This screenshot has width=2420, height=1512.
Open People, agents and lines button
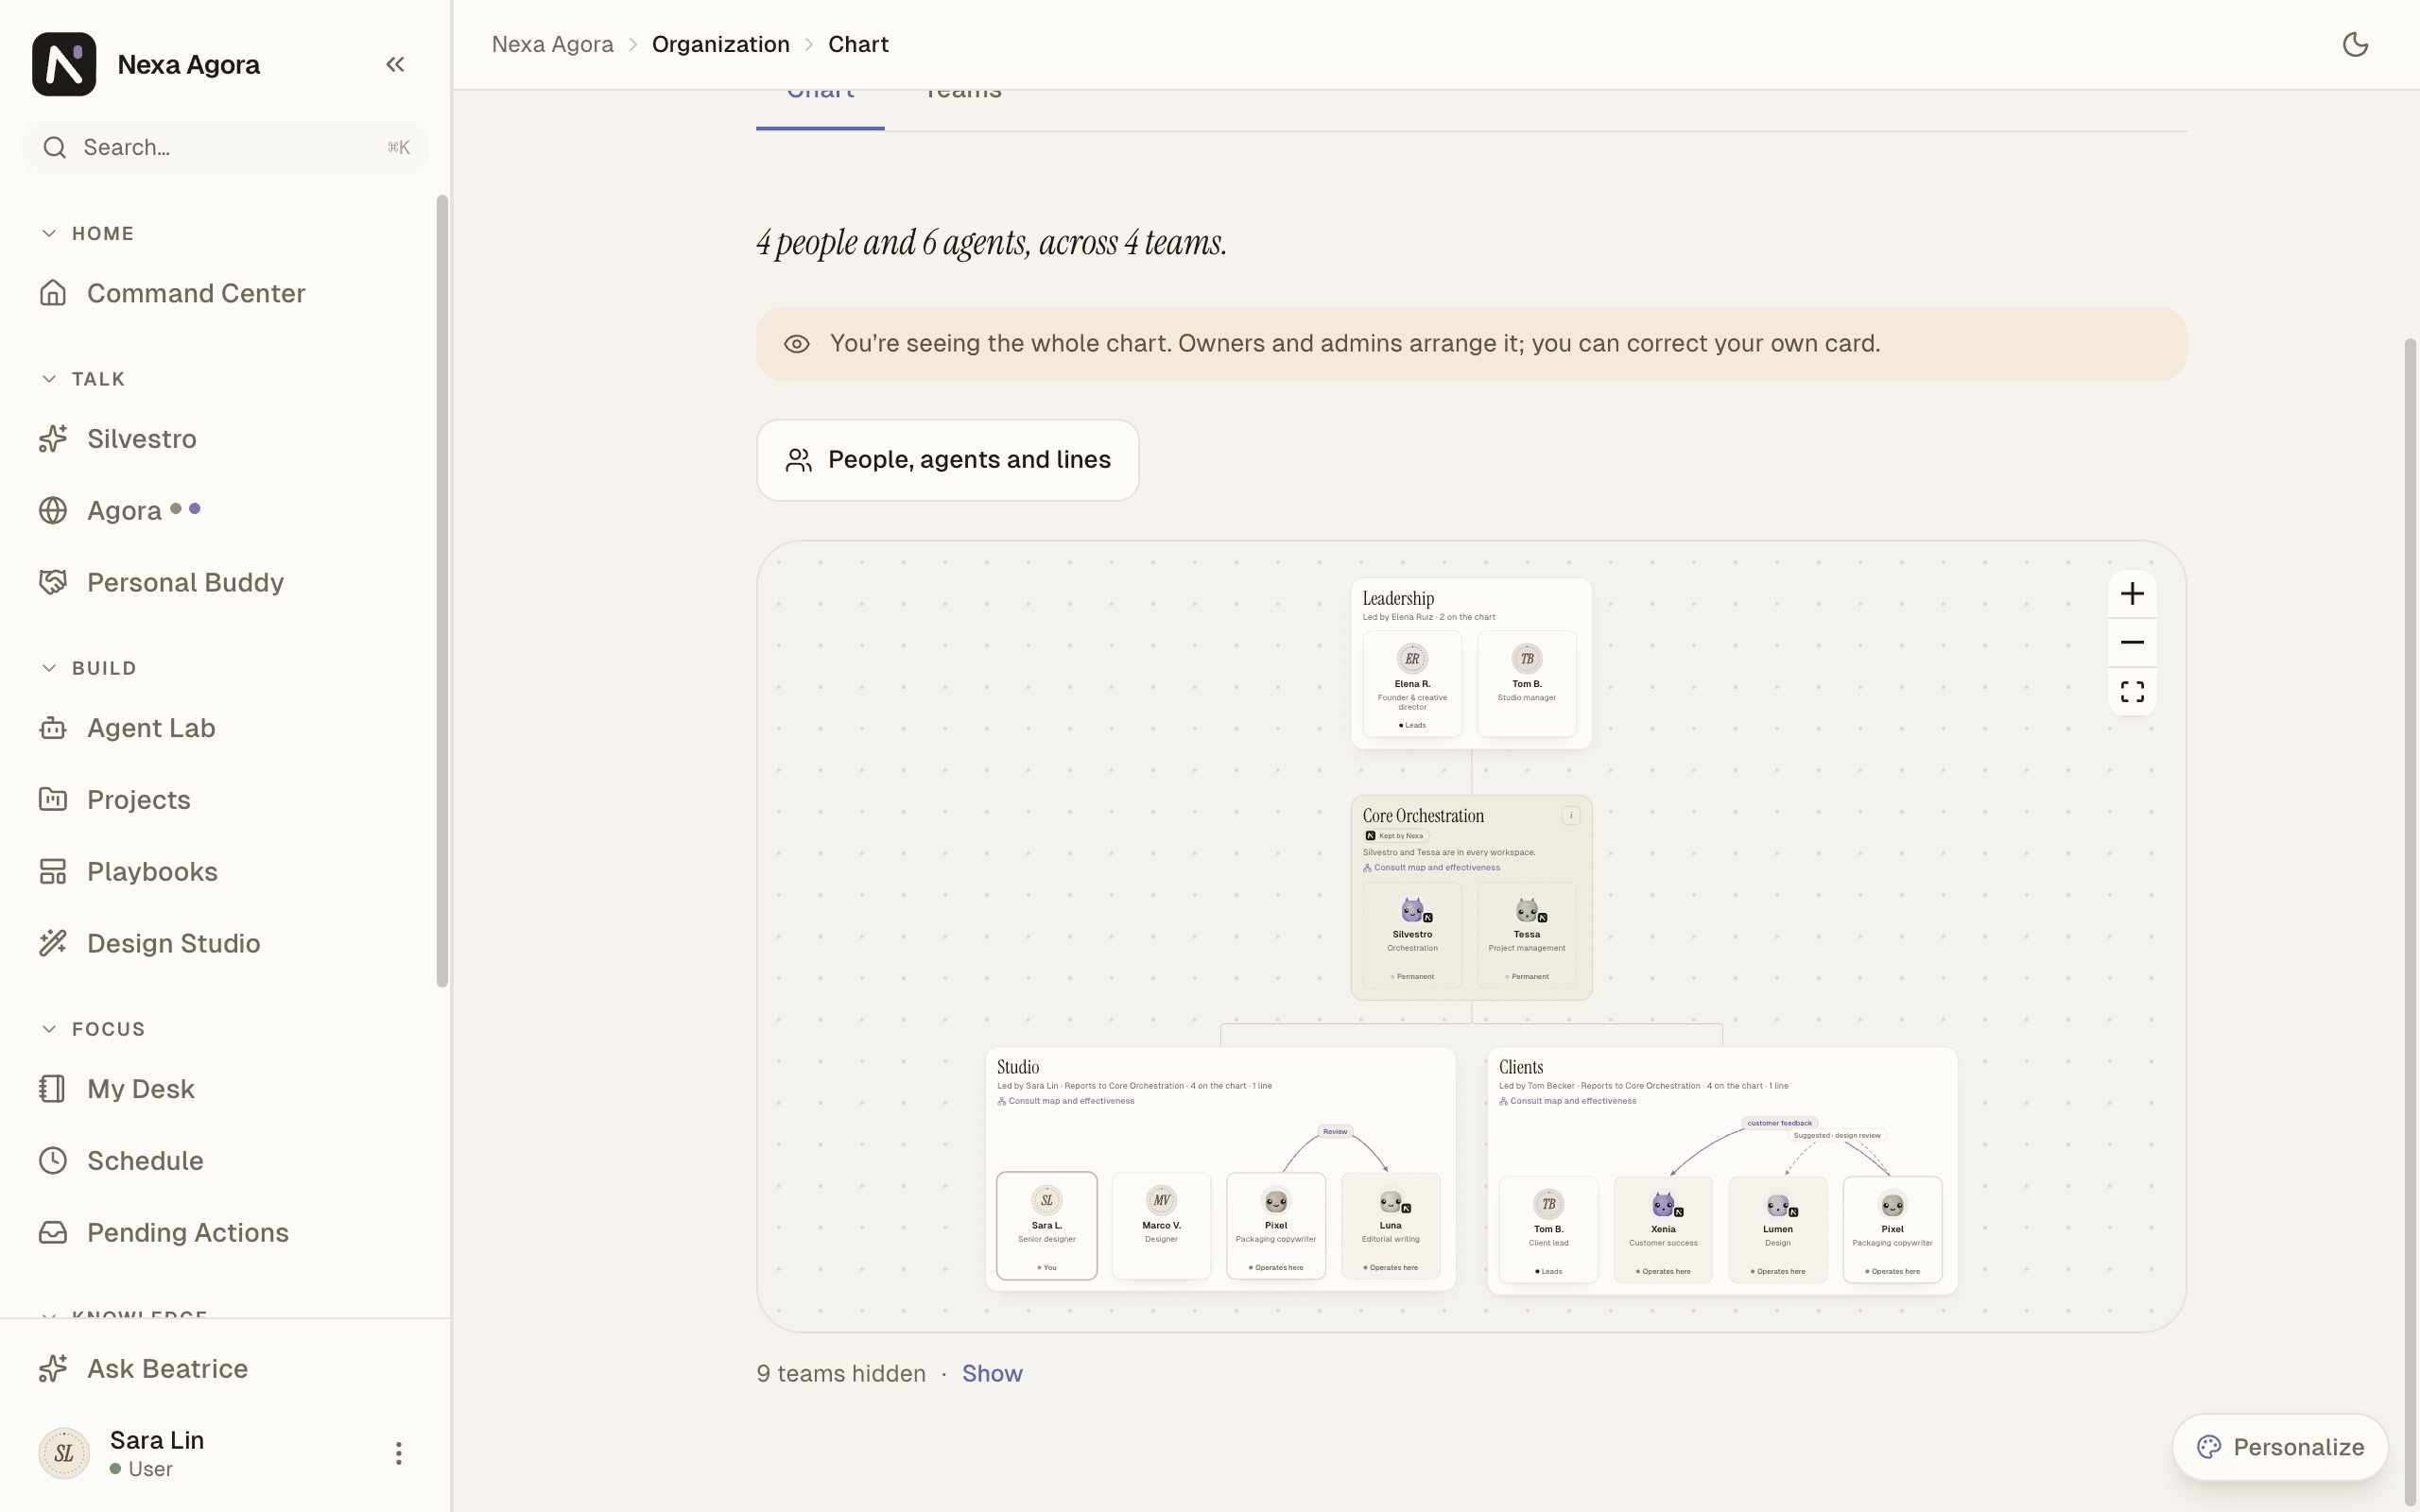click(x=948, y=460)
